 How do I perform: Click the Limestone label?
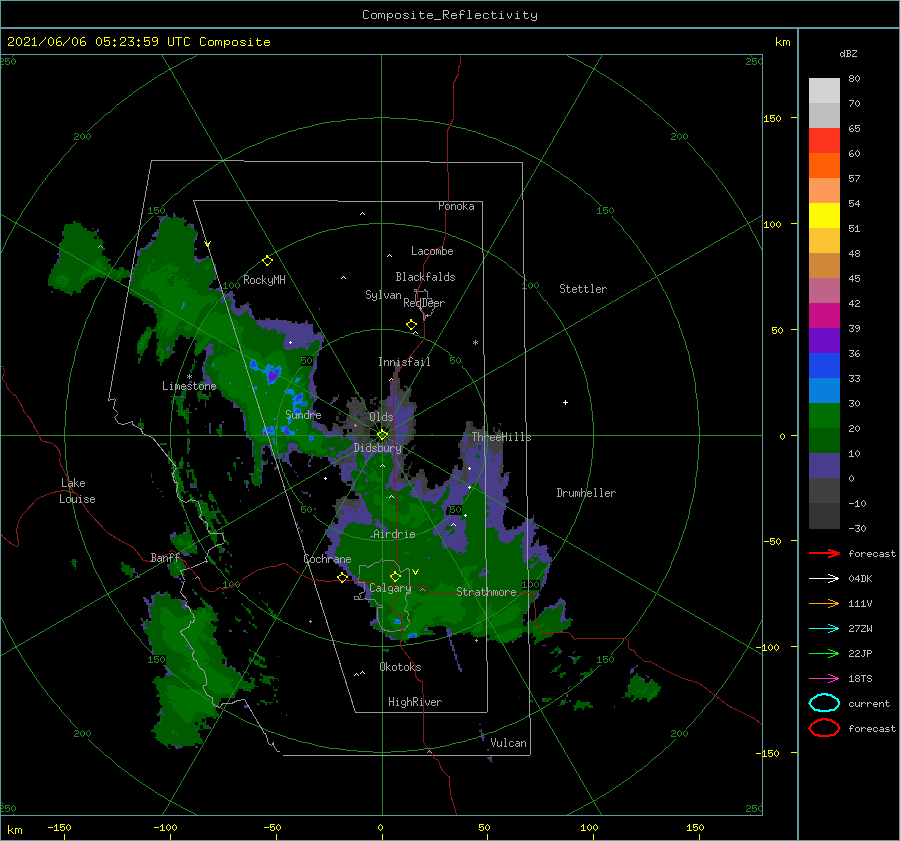point(189,386)
